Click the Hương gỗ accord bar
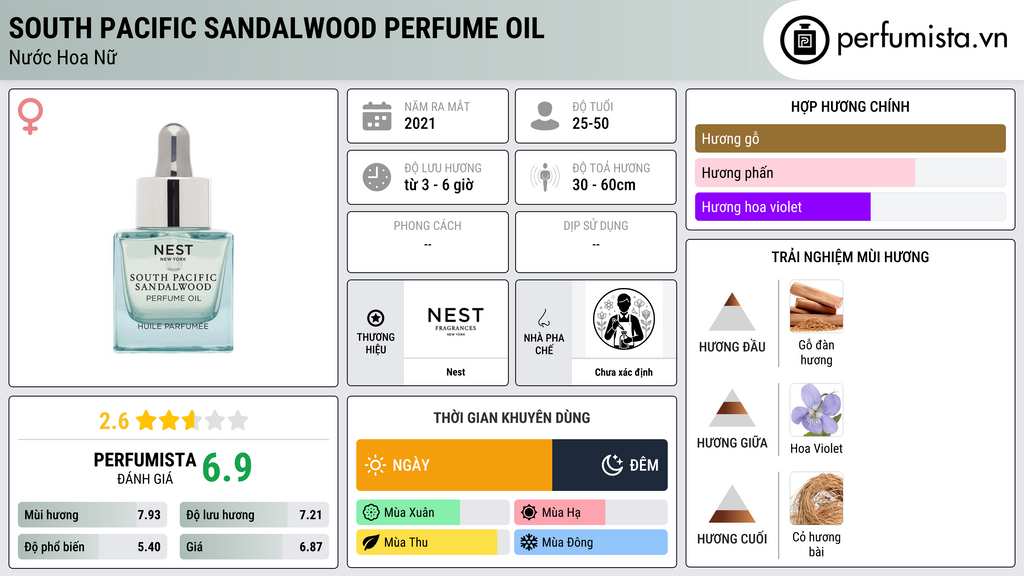 850,138
